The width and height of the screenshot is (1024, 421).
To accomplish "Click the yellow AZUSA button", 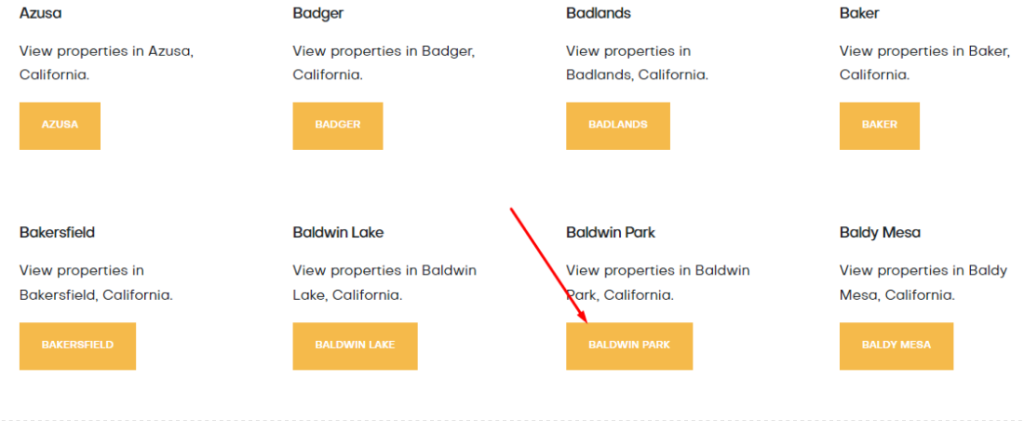I will coord(60,125).
